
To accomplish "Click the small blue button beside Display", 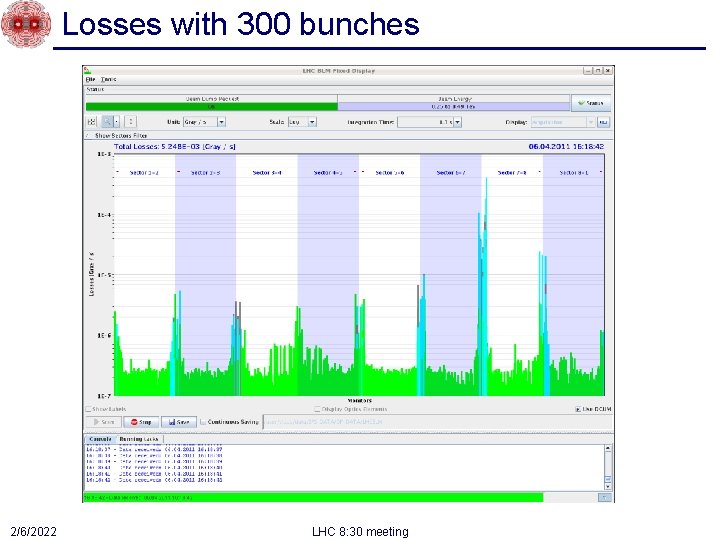I will tap(603, 122).
